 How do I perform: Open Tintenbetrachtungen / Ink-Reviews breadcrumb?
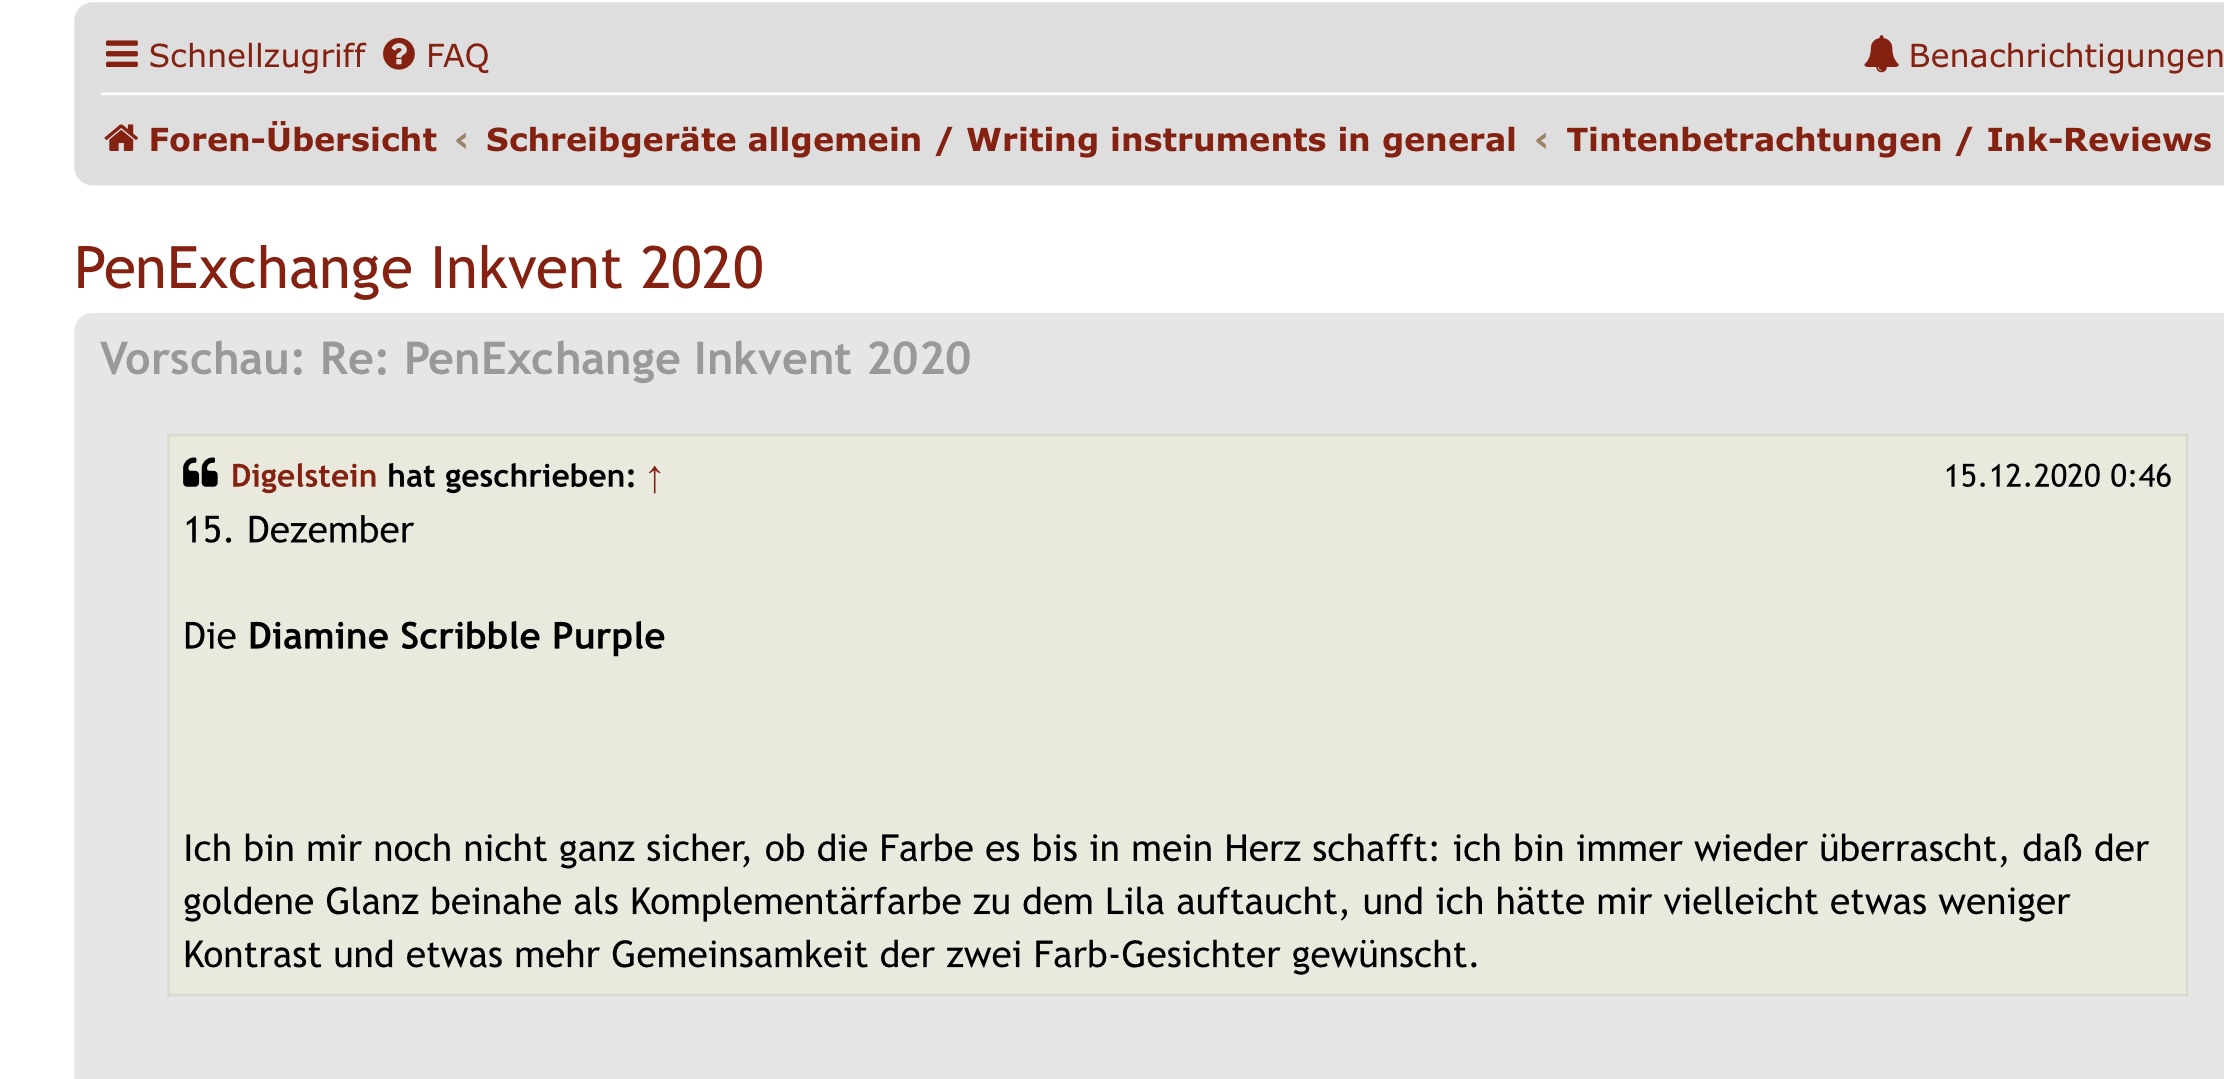(1889, 139)
